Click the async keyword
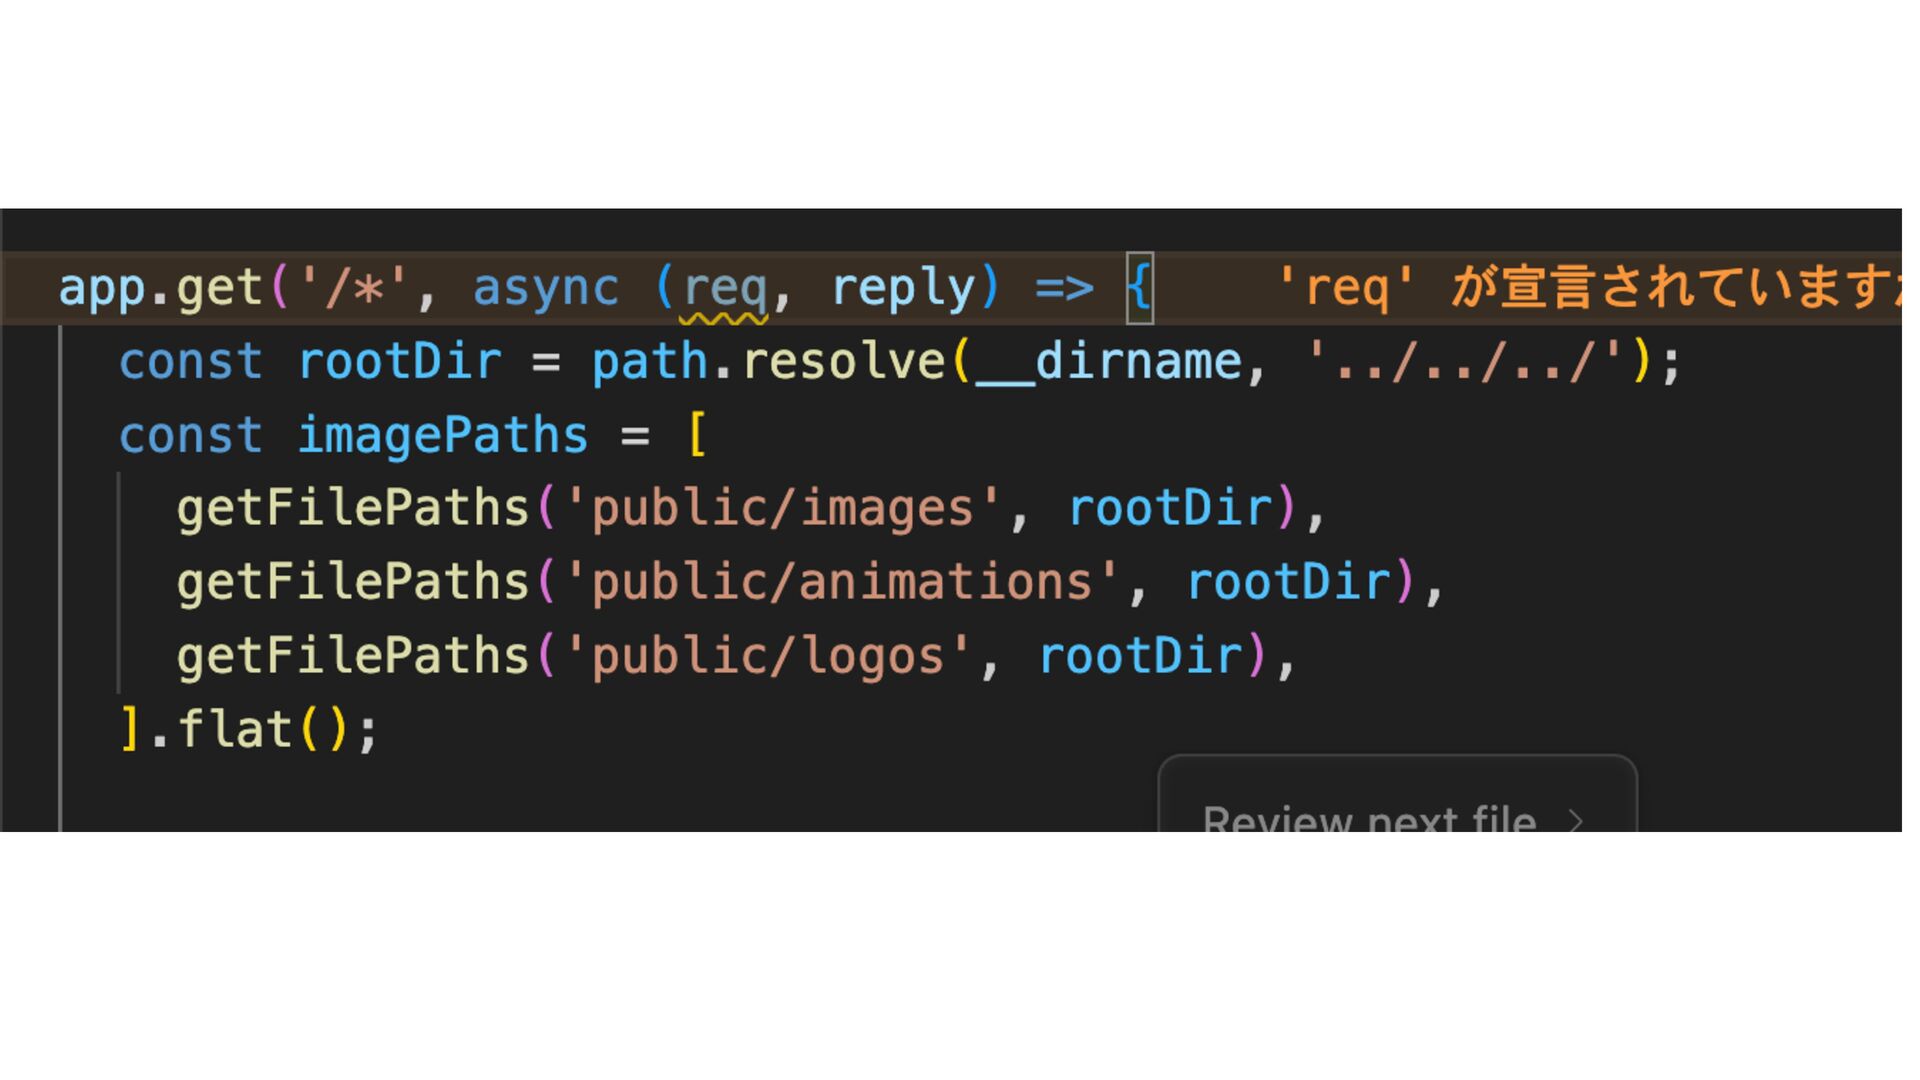The height and width of the screenshot is (1080, 1920). pos(545,288)
